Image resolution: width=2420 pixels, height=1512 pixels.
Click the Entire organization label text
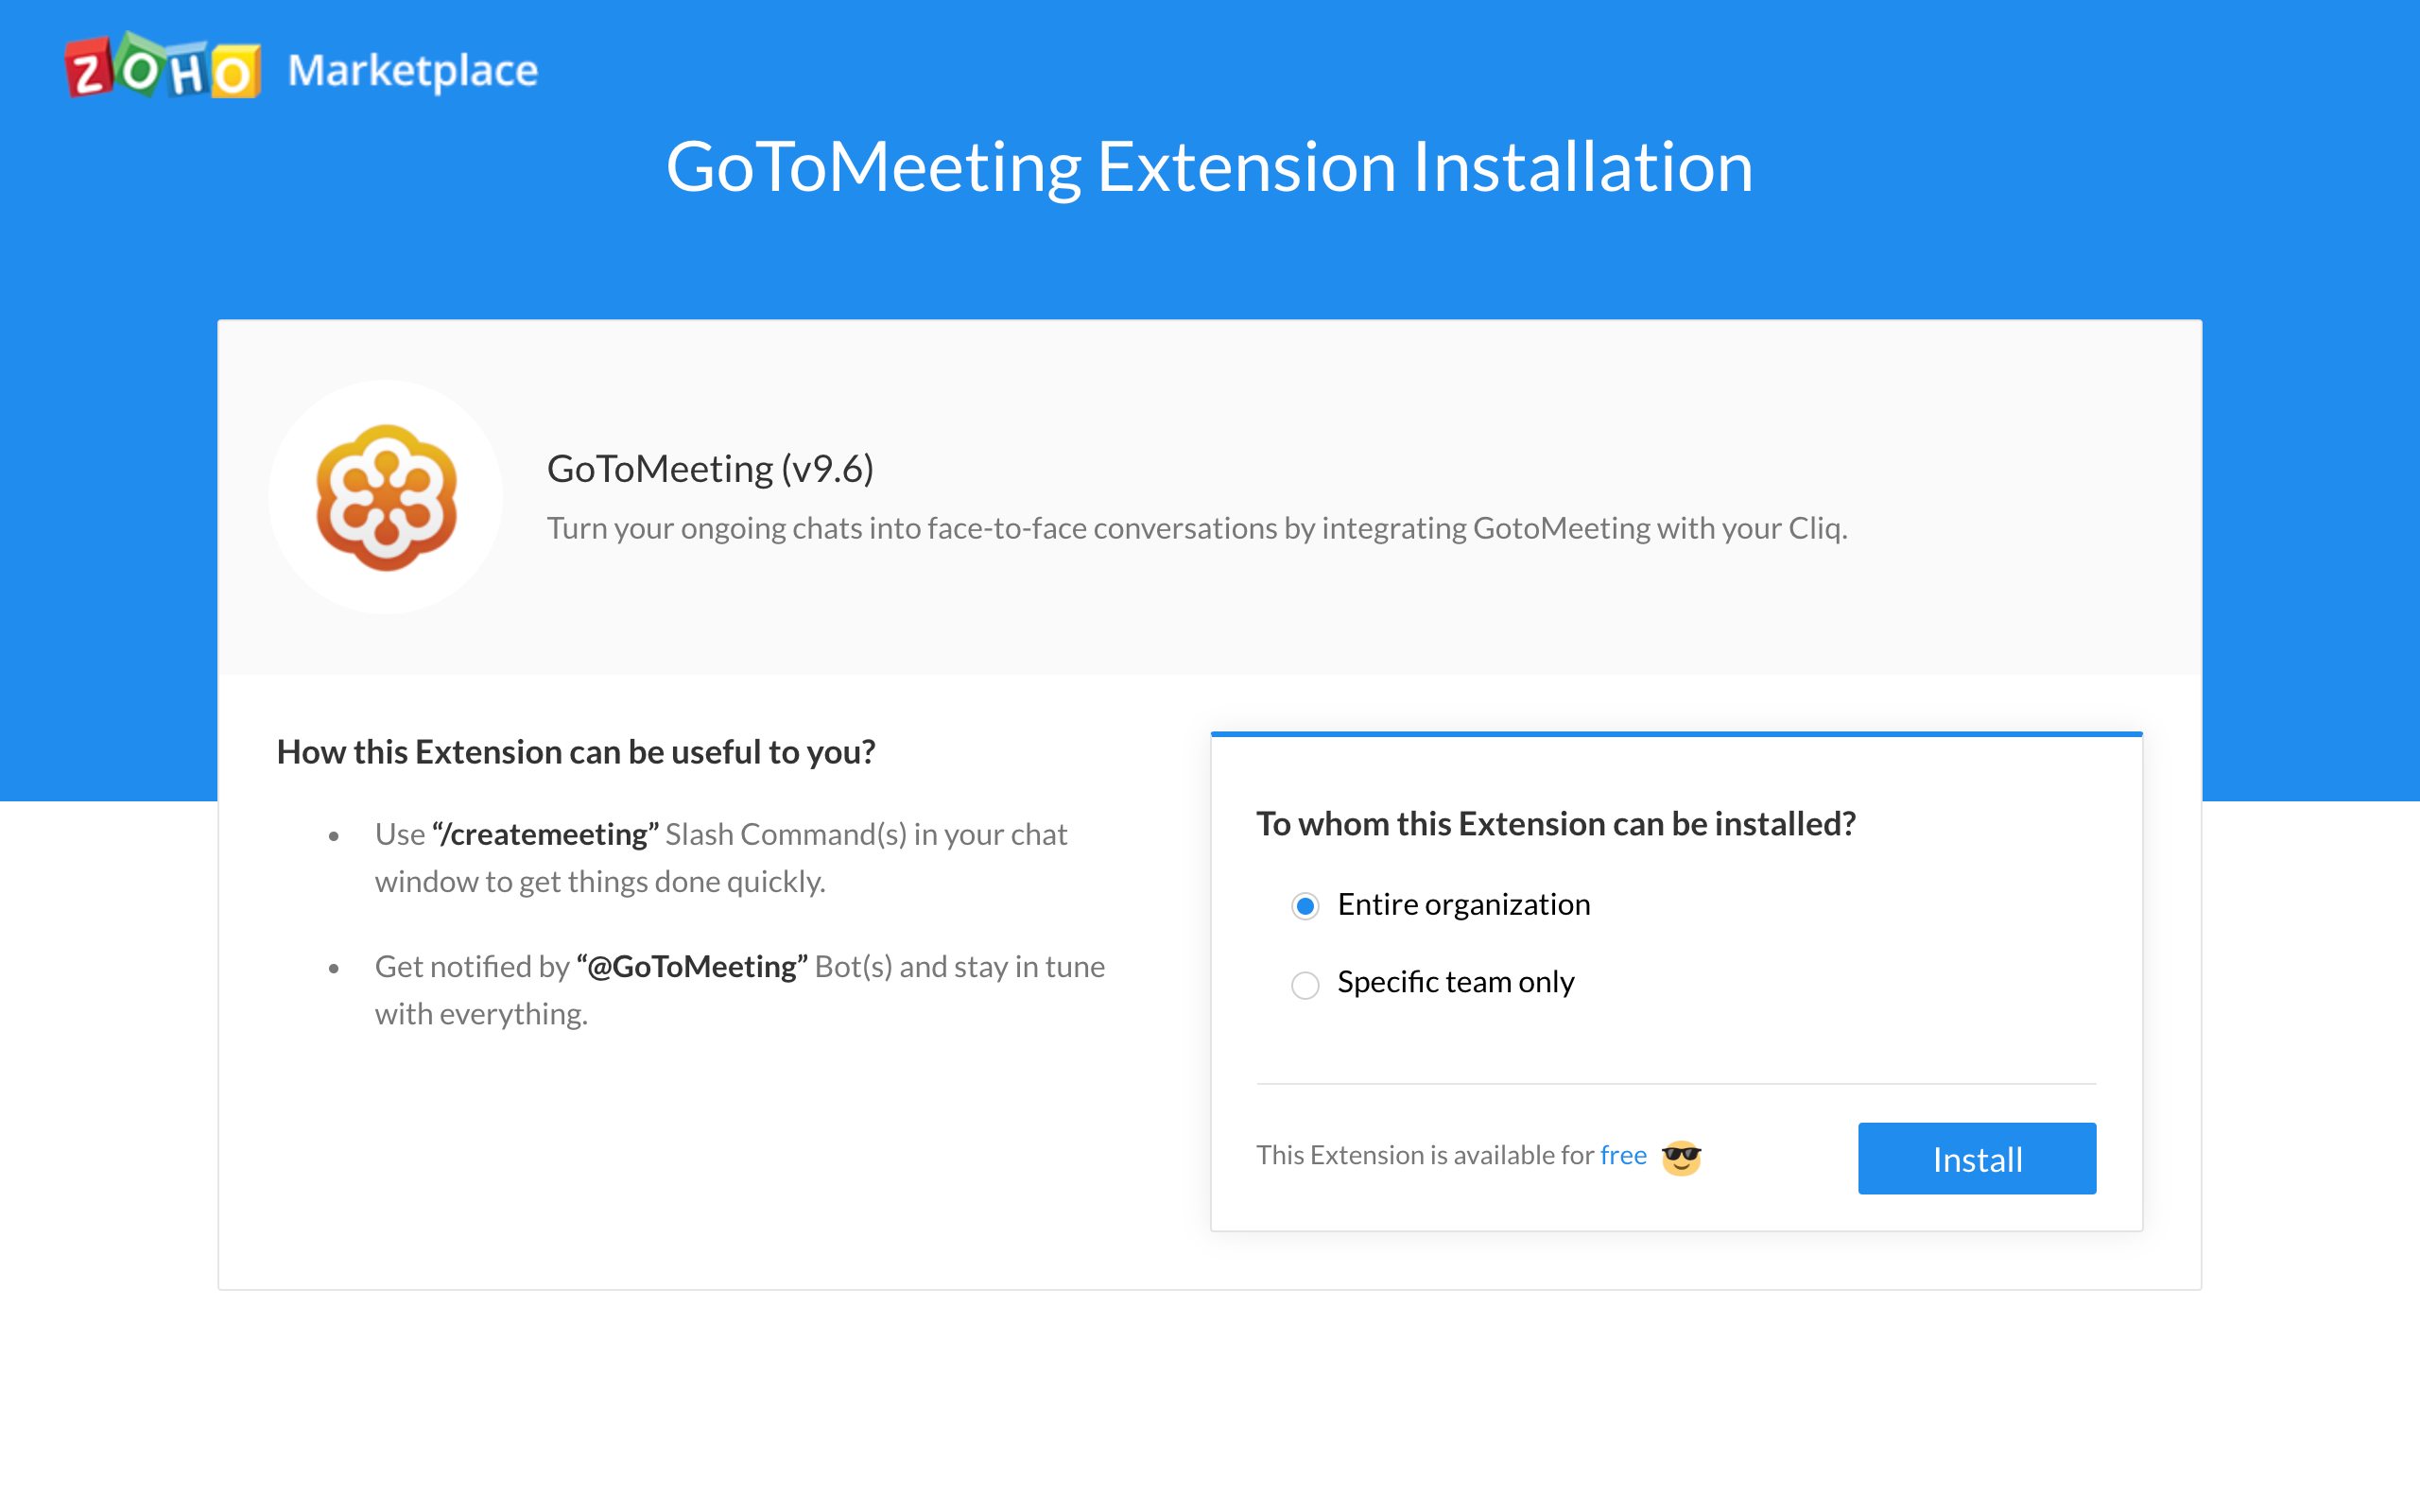pyautogui.click(x=1463, y=904)
